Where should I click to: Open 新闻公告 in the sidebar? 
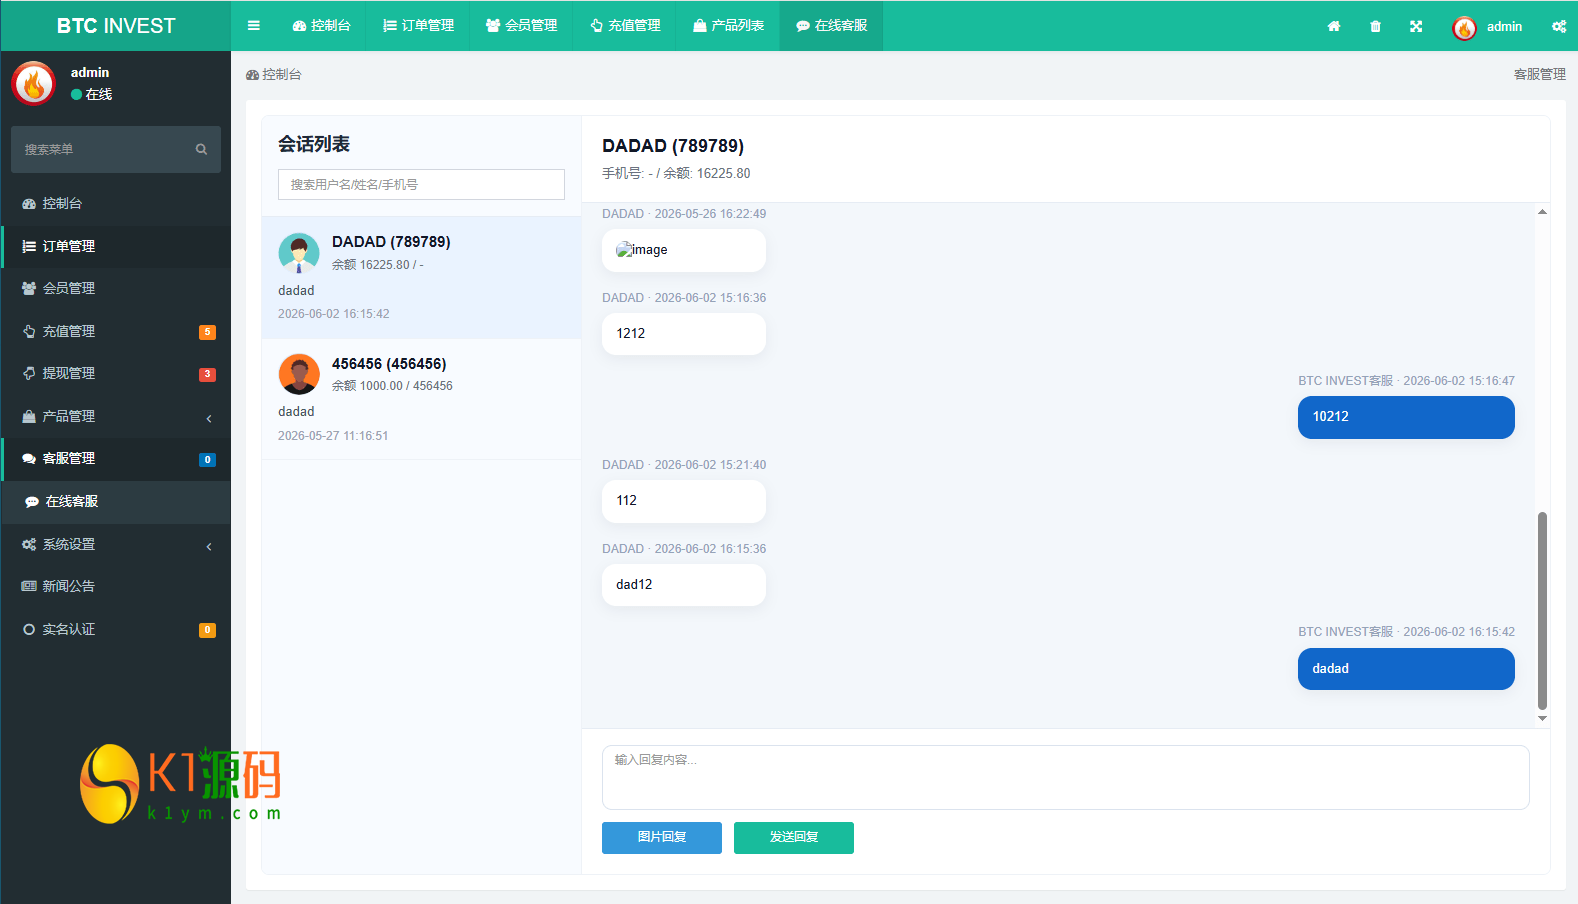click(116, 586)
